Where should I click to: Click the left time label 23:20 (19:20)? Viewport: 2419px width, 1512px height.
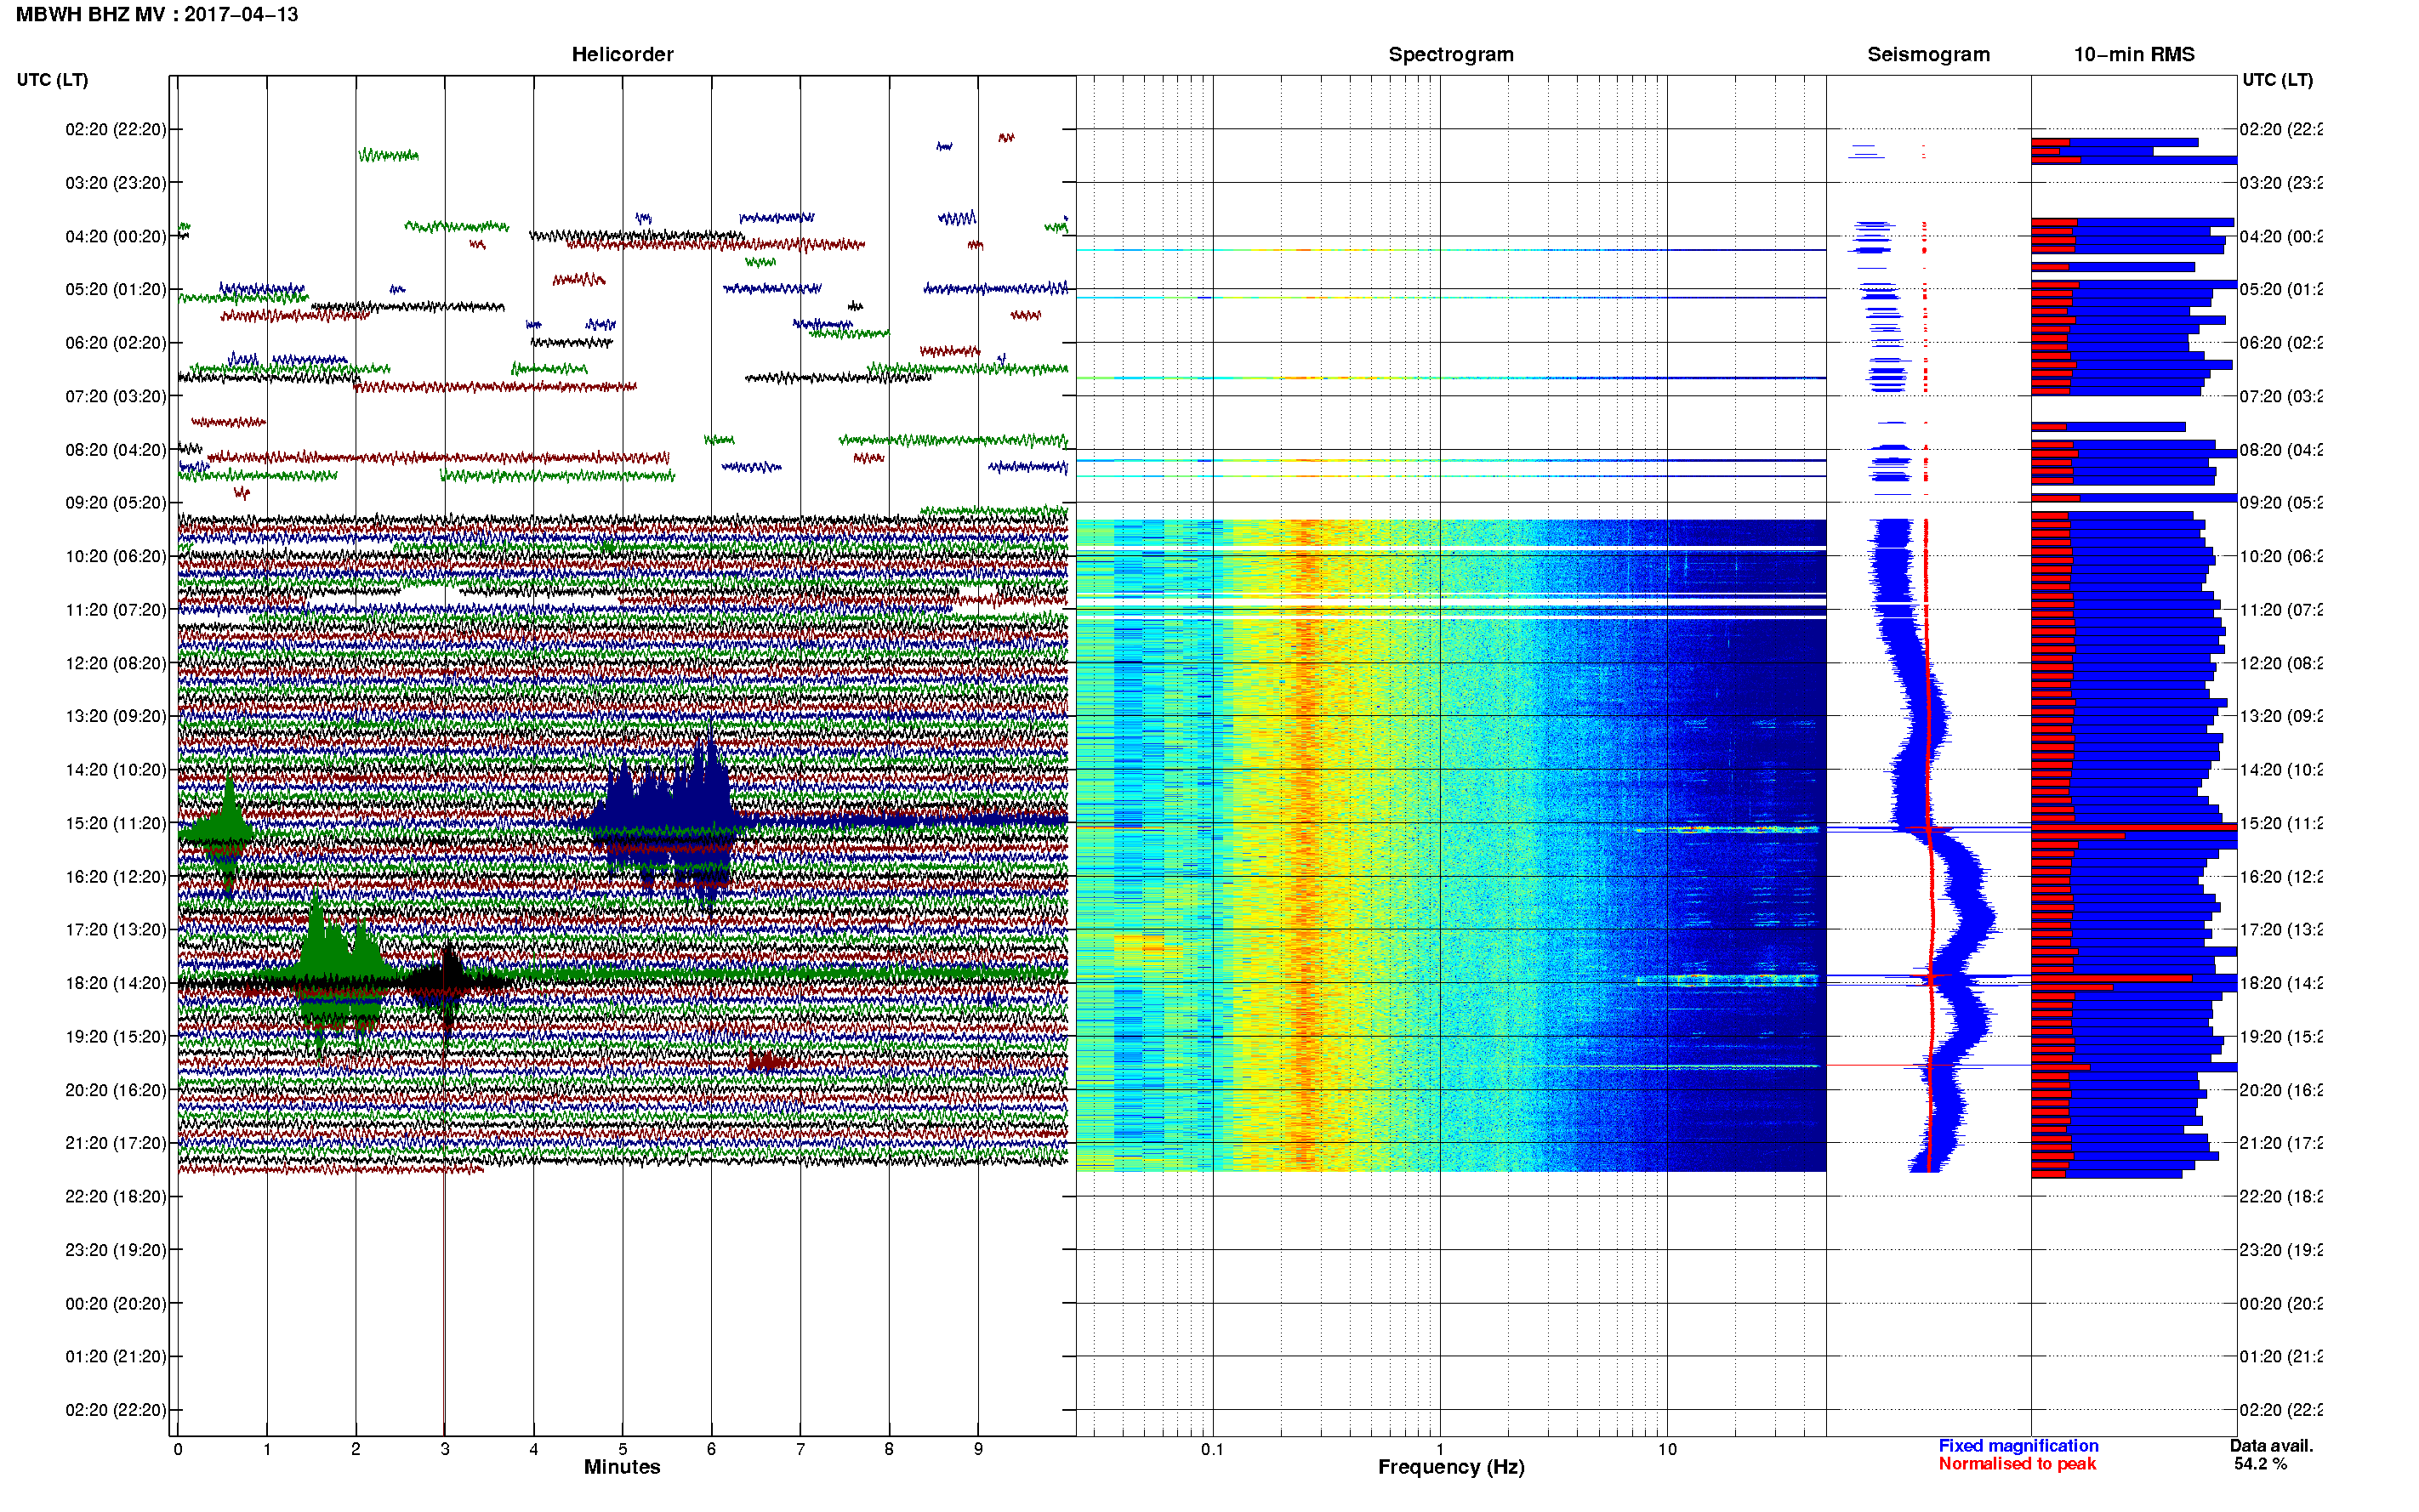click(116, 1250)
